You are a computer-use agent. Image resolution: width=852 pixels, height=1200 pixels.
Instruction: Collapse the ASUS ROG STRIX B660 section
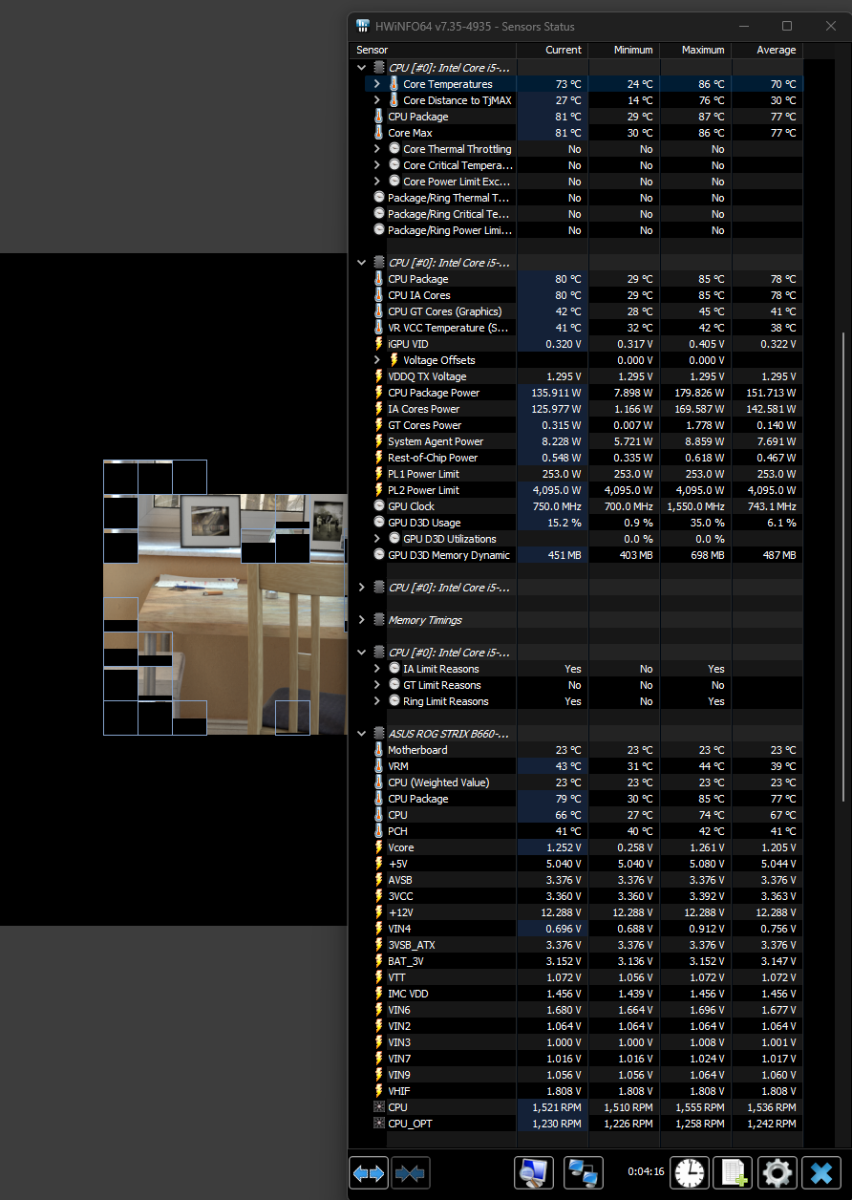tap(362, 734)
